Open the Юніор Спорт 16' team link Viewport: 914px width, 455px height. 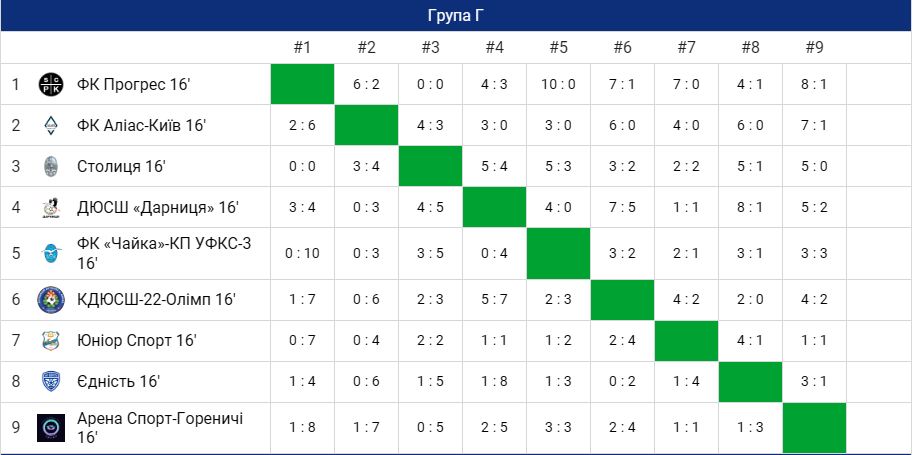coord(137,341)
